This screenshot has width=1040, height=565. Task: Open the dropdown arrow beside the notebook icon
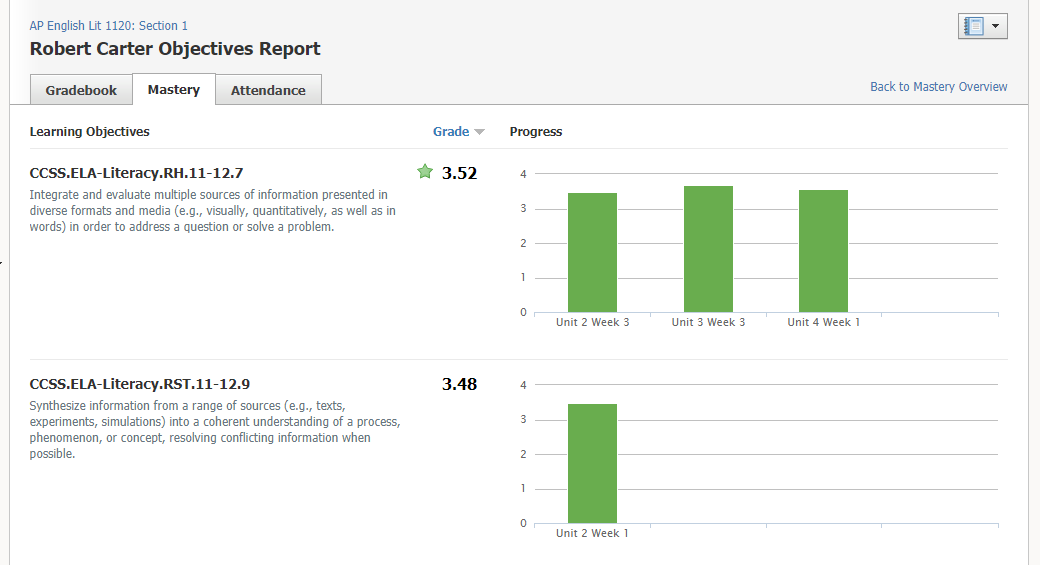[996, 27]
